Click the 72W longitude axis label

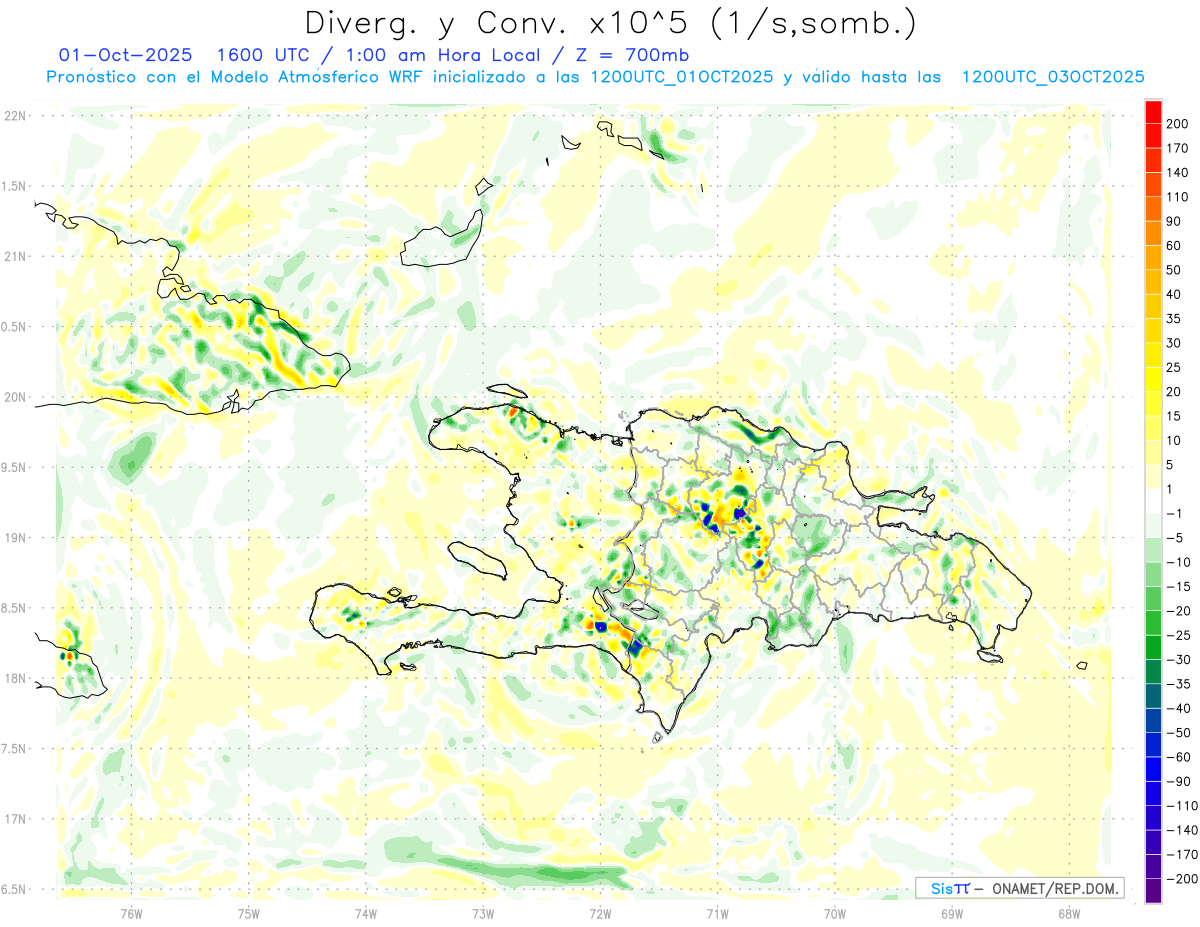pos(600,912)
